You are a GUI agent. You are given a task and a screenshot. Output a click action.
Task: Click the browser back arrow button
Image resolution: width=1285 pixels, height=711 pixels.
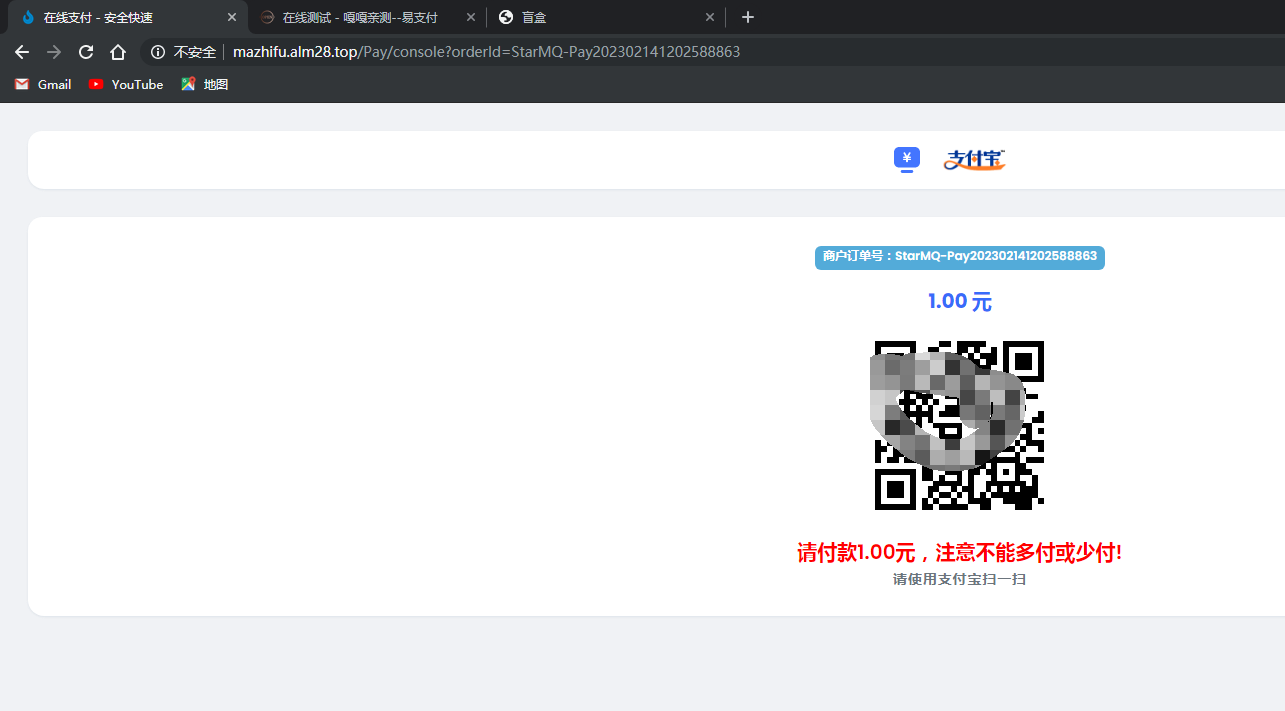click(x=22, y=52)
